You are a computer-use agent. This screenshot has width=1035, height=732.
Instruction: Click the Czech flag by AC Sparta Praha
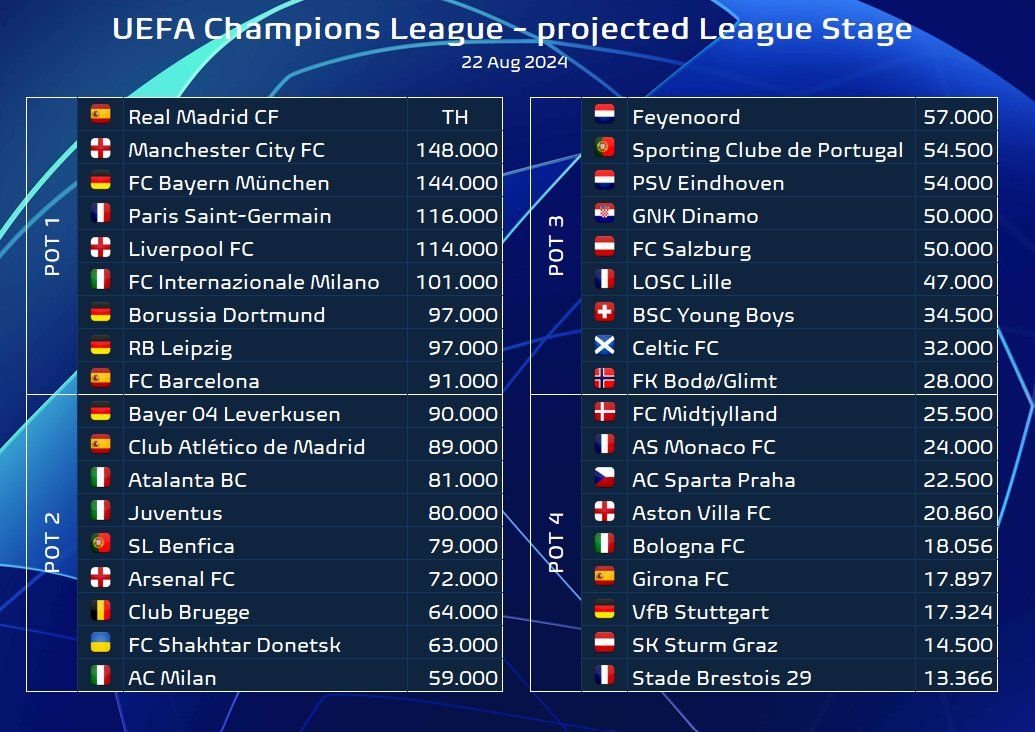tap(604, 477)
